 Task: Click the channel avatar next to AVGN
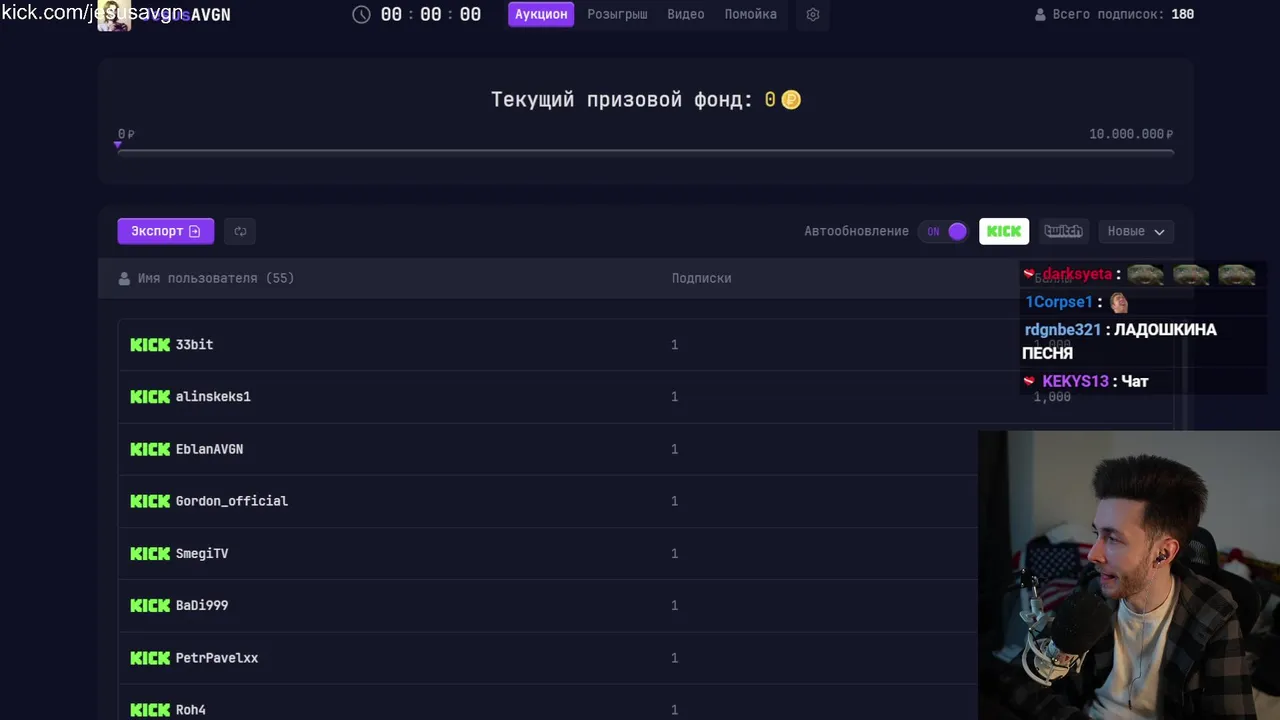pos(114,15)
